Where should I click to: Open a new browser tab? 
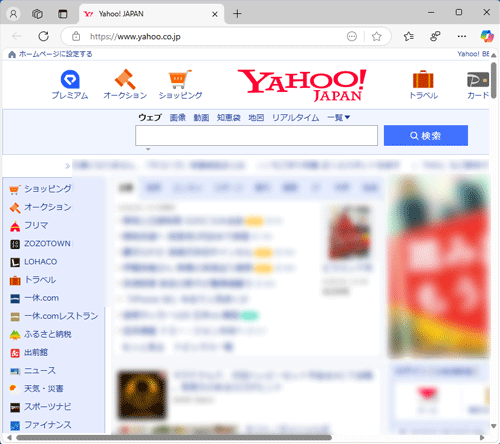237,14
